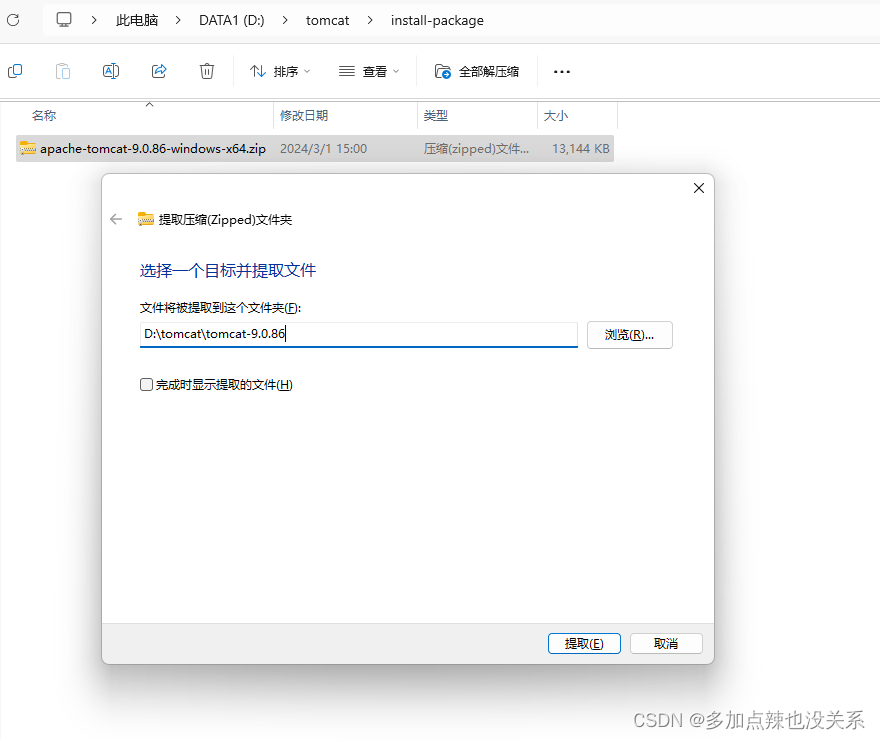Share the selected file via toolbar icon

point(159,71)
